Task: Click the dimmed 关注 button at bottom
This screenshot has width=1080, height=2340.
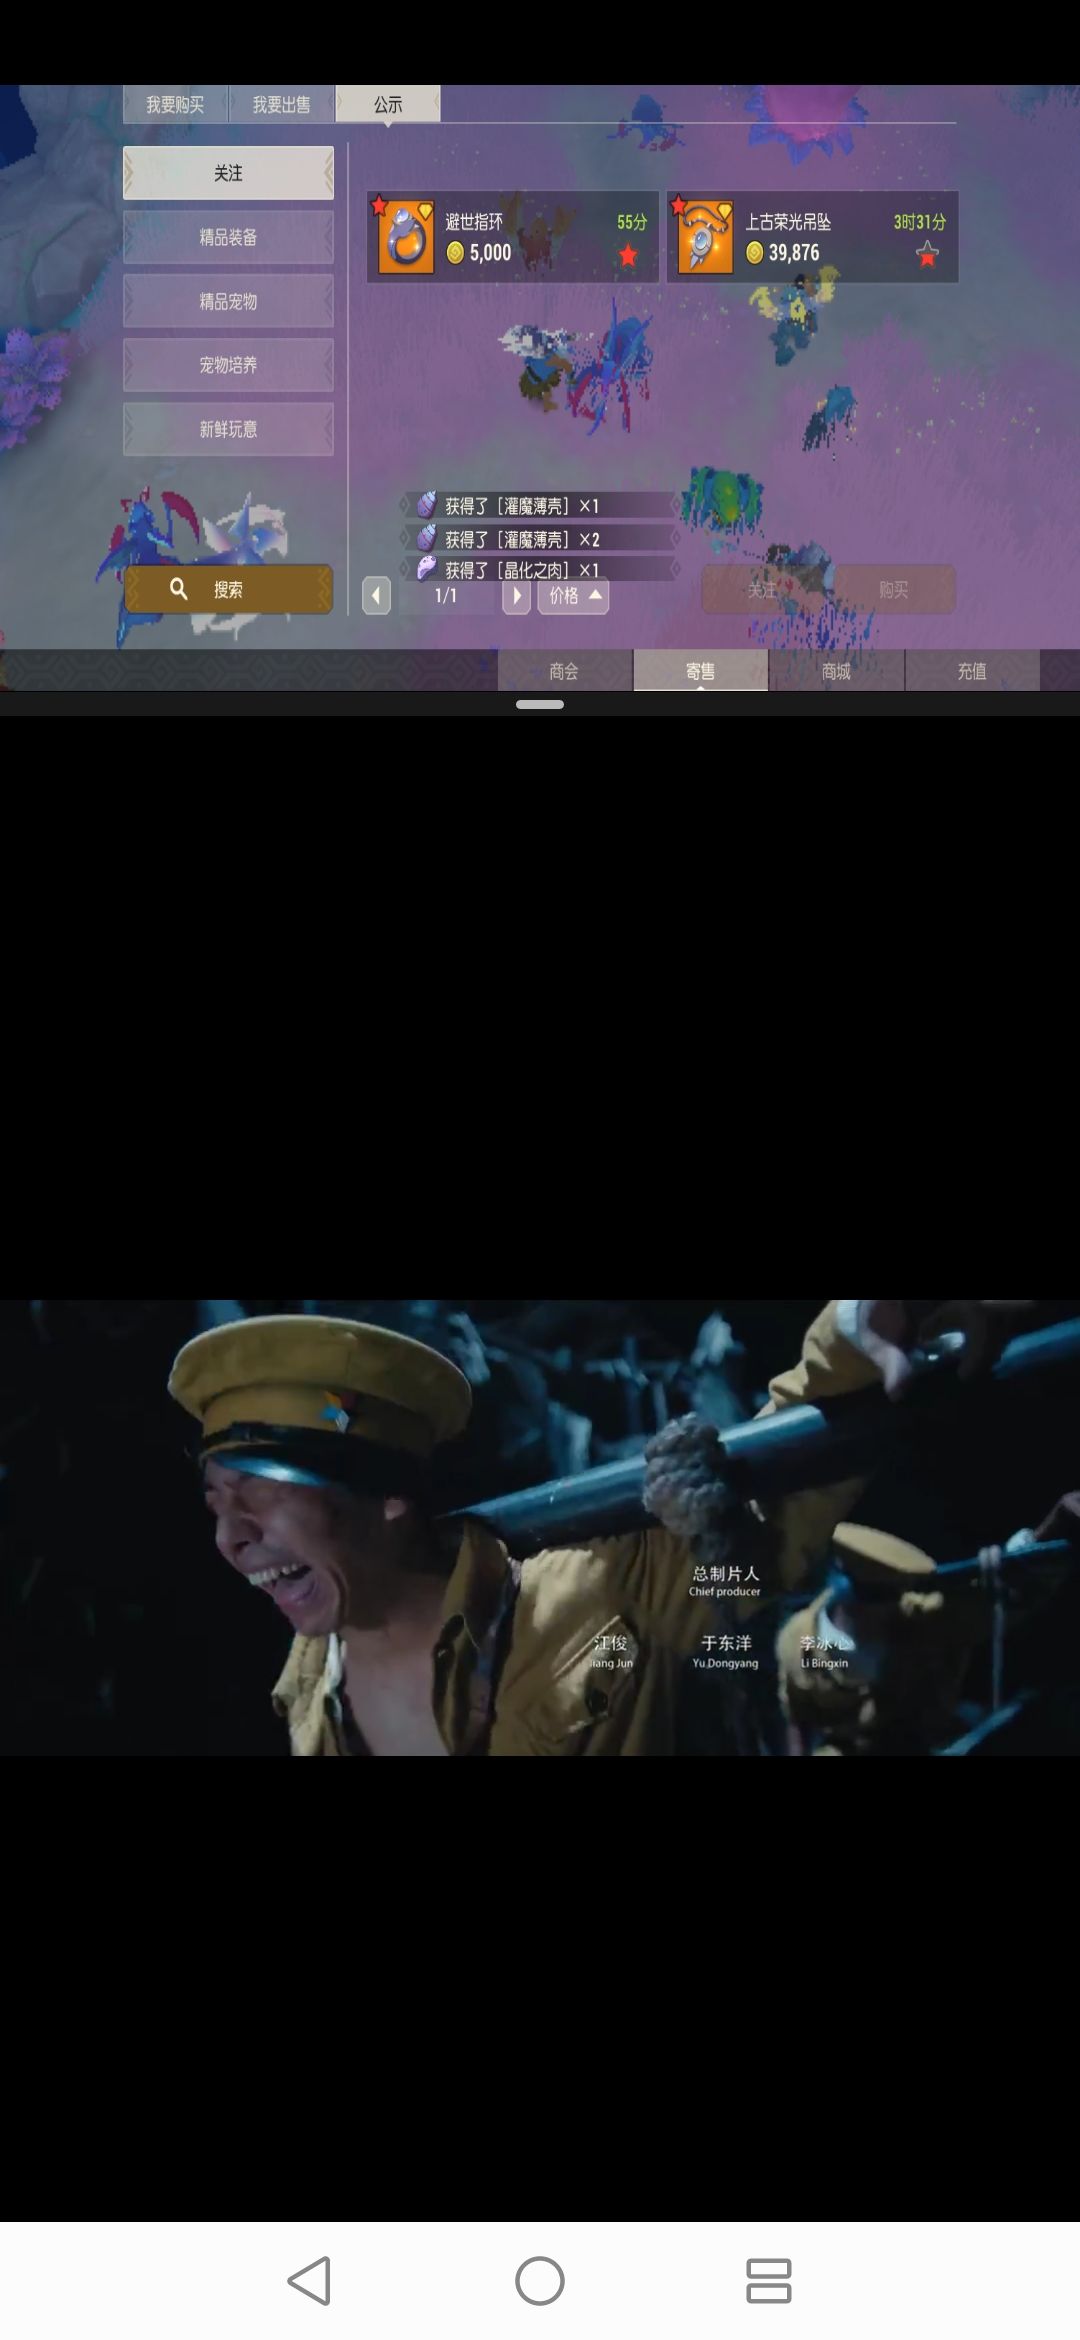Action: tap(762, 590)
